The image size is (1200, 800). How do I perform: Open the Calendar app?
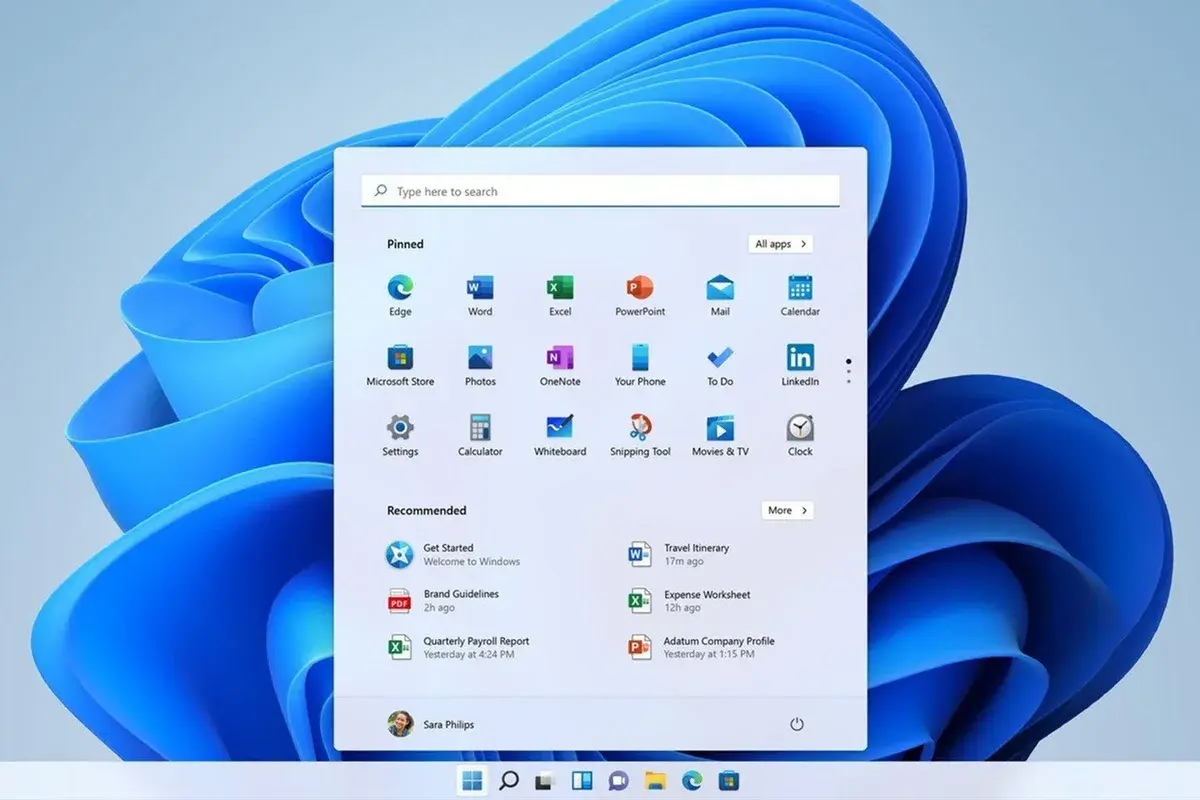800,296
